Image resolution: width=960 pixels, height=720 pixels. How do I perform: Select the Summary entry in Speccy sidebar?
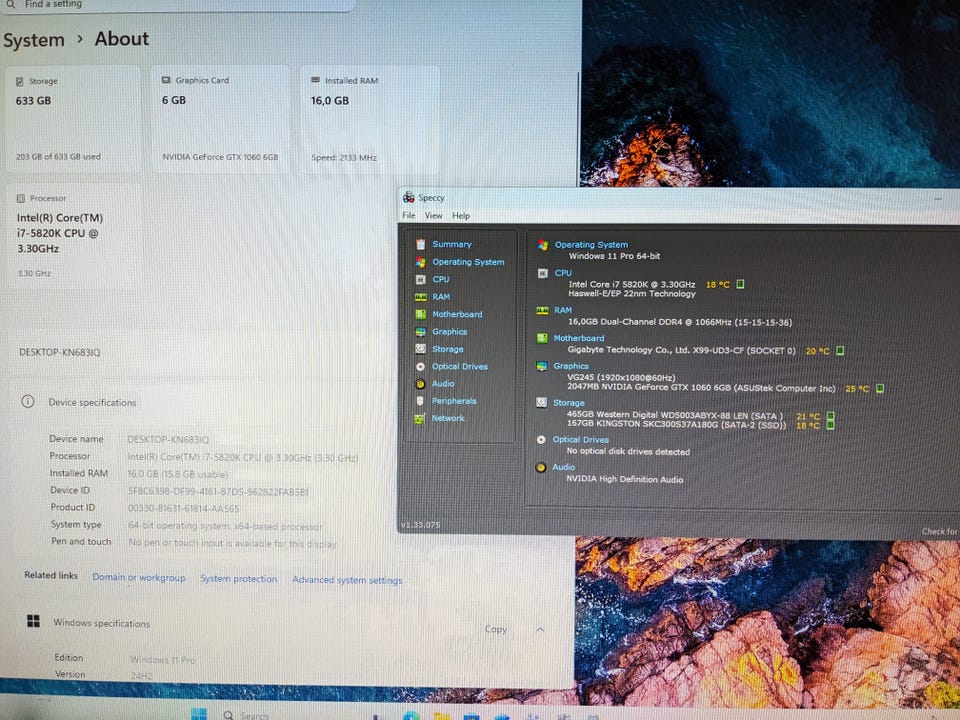pyautogui.click(x=452, y=244)
